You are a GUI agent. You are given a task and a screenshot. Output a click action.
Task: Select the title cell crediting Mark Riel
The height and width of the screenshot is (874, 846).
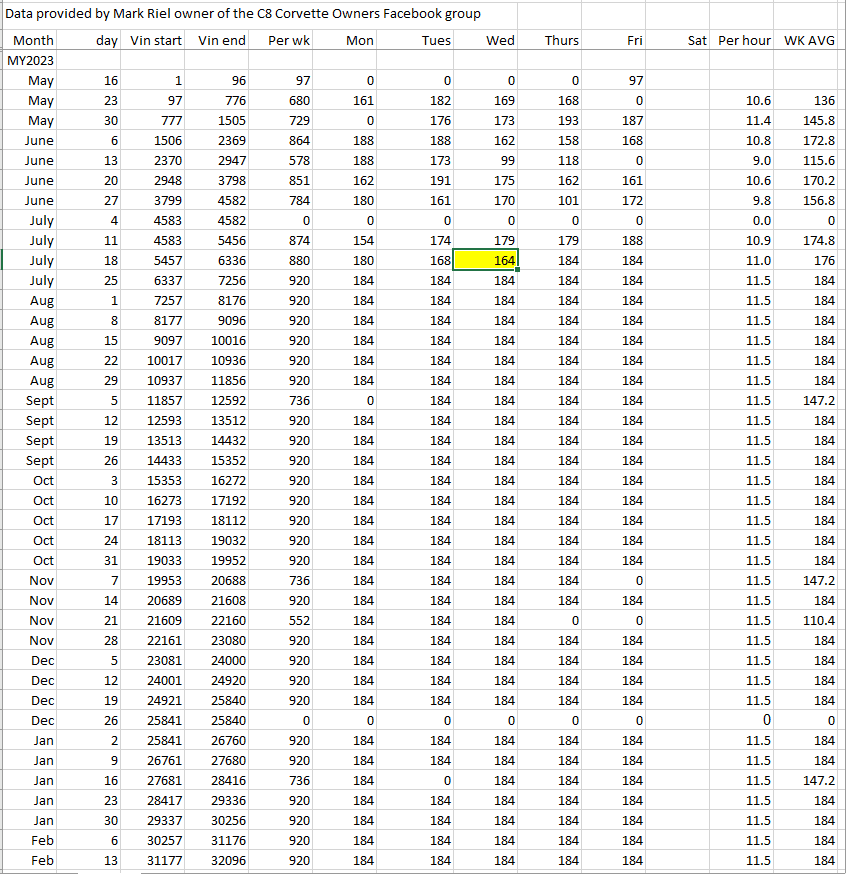pos(244,14)
